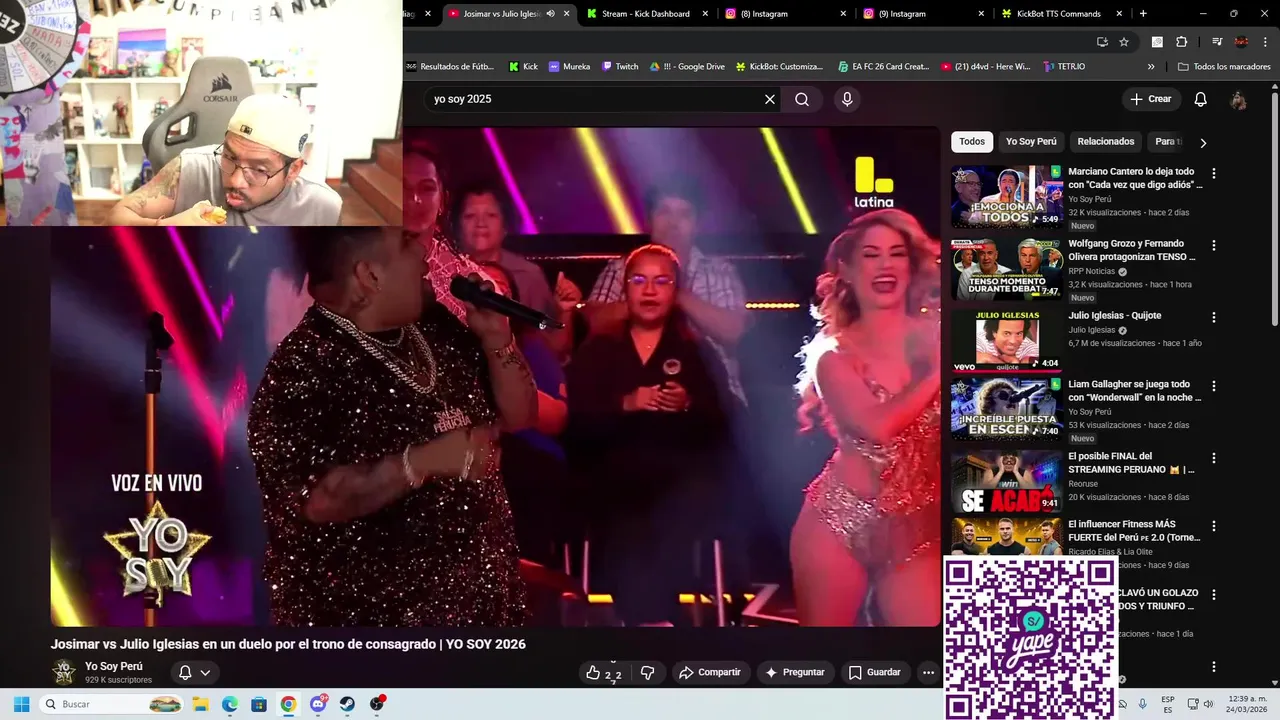Clear the YouTube search box text

(x=770, y=99)
